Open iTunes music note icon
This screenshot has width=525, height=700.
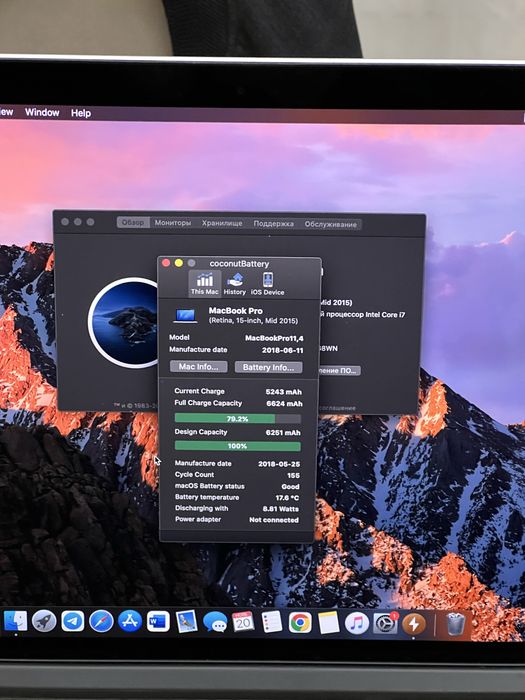point(357,623)
